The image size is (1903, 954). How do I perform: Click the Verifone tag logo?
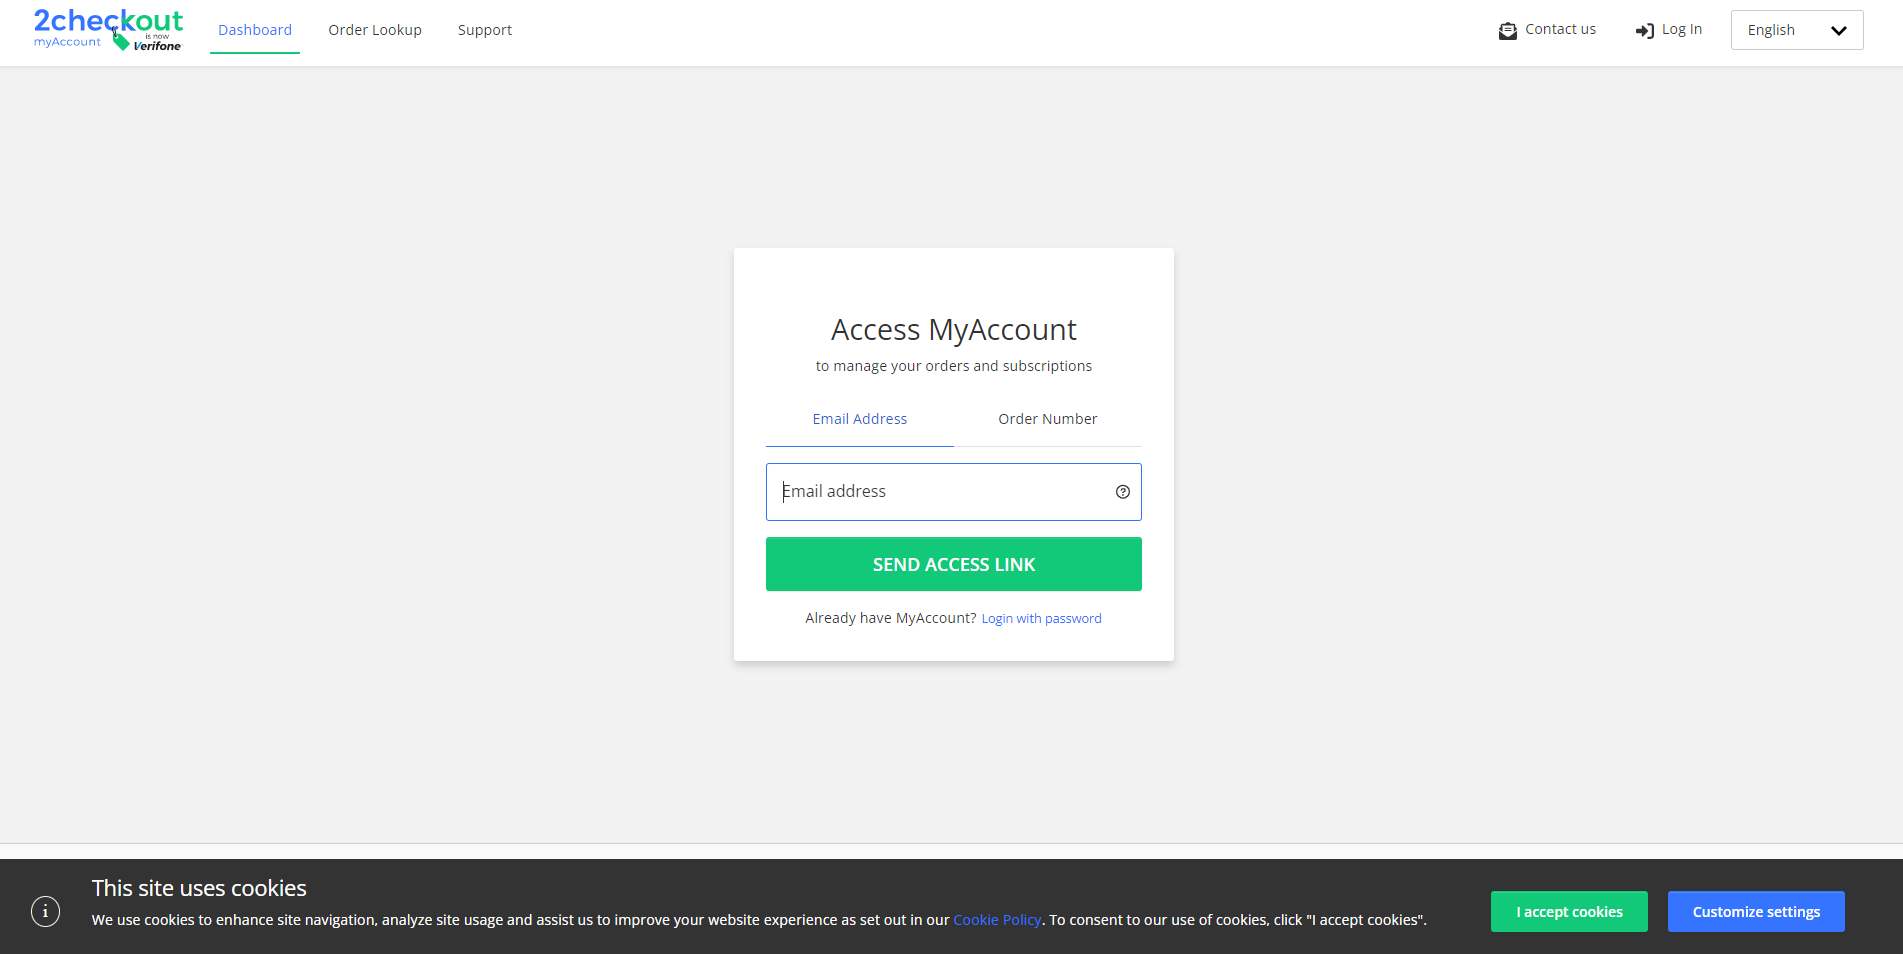click(147, 42)
